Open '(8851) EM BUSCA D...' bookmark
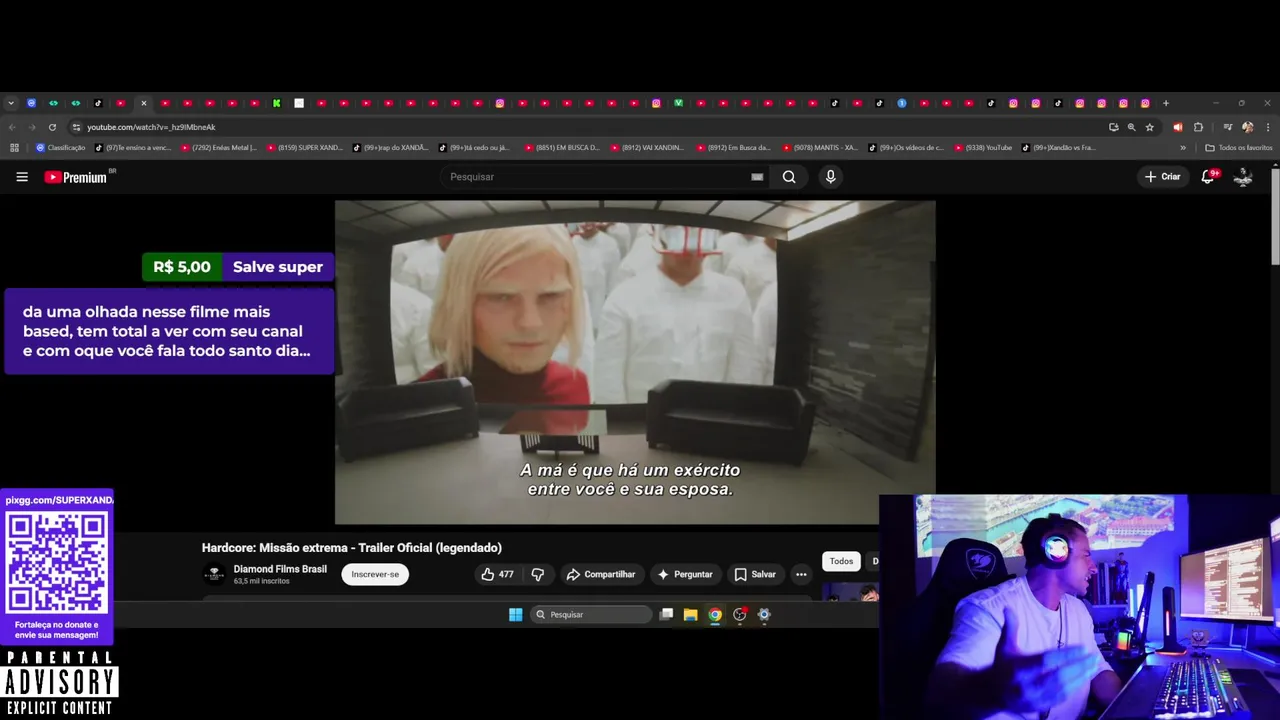Screen dimensions: 1280x720 pyautogui.click(x=563, y=147)
